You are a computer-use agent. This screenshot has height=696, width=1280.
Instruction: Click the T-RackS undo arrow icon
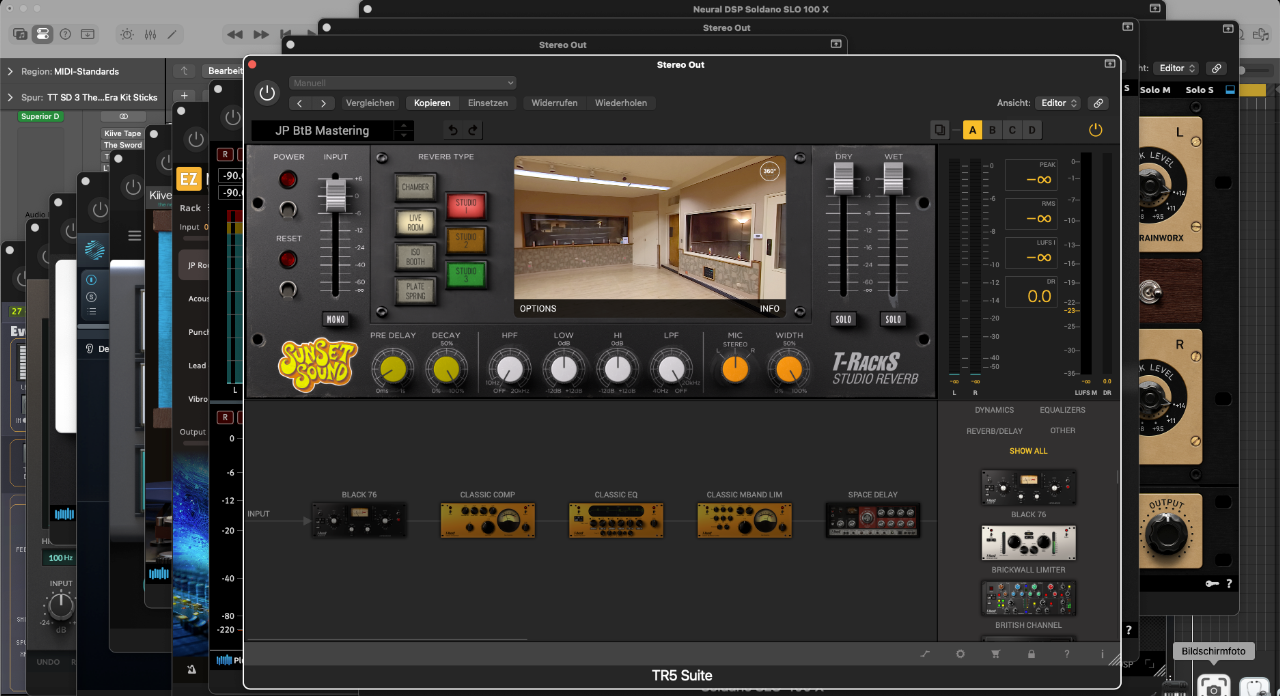coord(453,130)
